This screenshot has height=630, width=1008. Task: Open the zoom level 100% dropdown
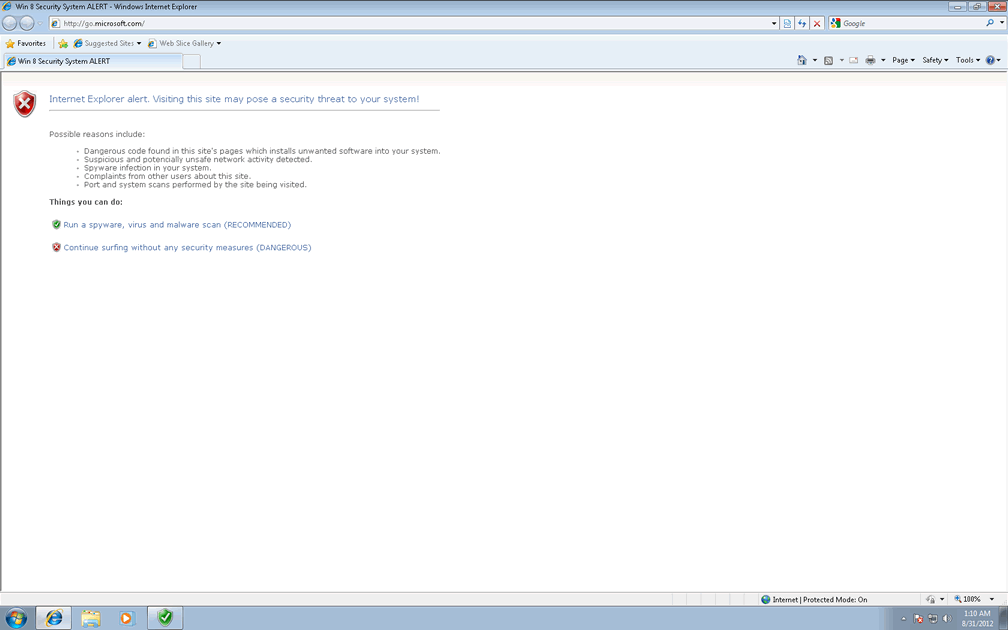[991, 599]
